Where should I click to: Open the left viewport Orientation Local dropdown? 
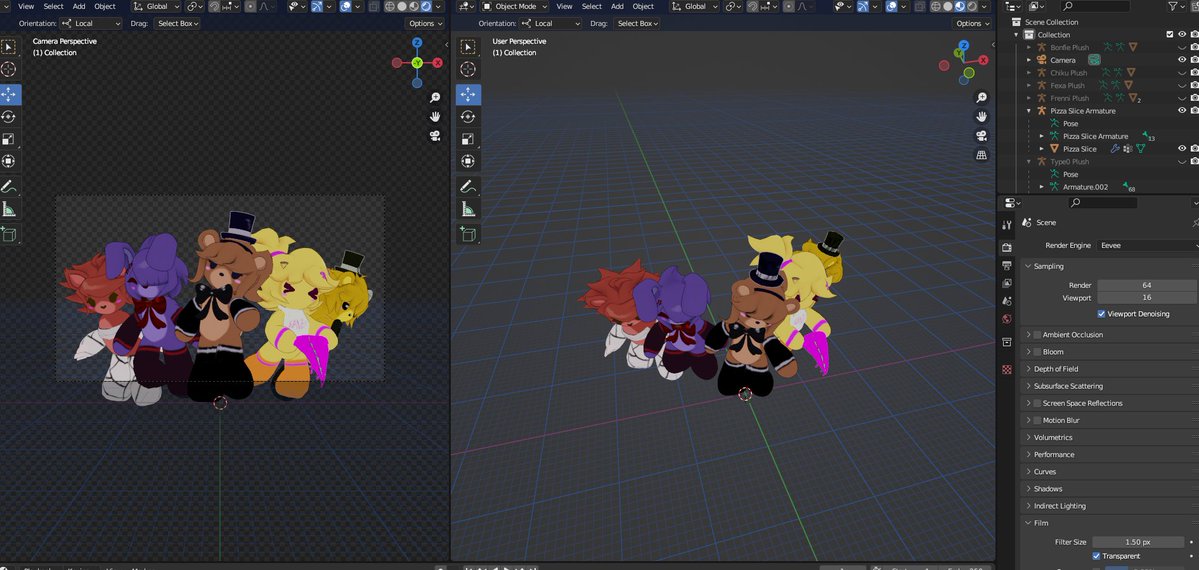[90, 24]
